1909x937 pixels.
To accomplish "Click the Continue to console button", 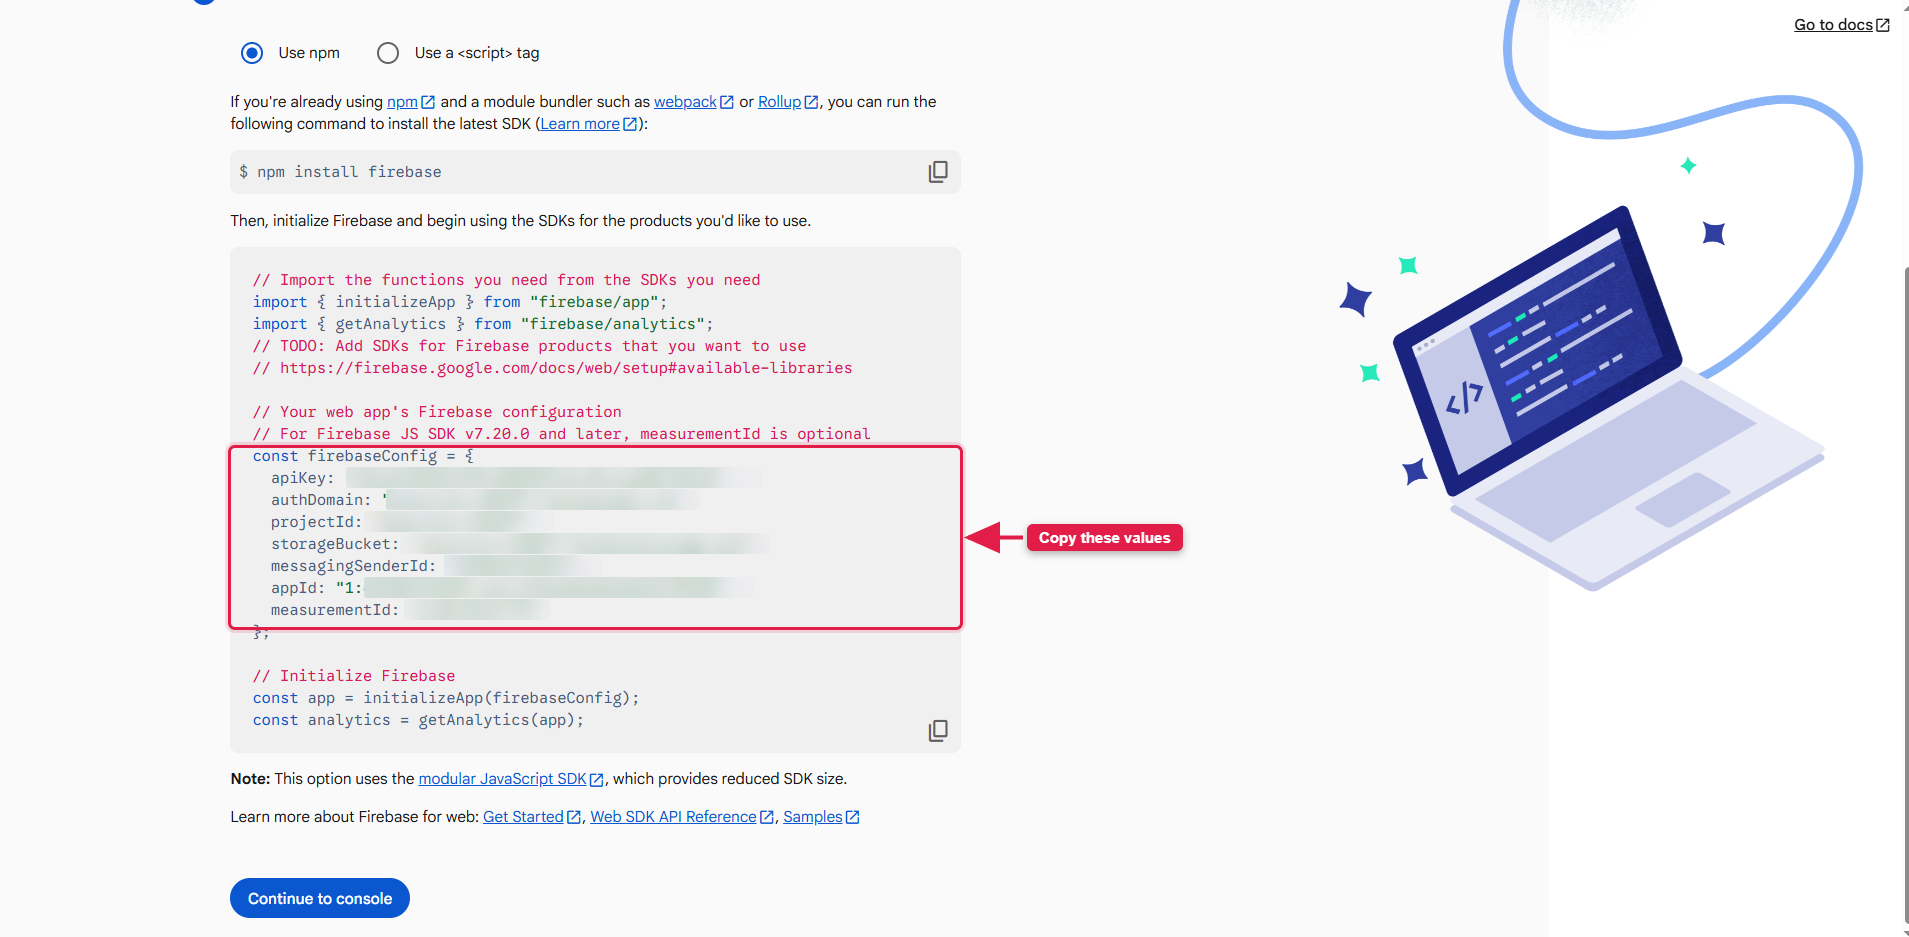I will [x=320, y=898].
